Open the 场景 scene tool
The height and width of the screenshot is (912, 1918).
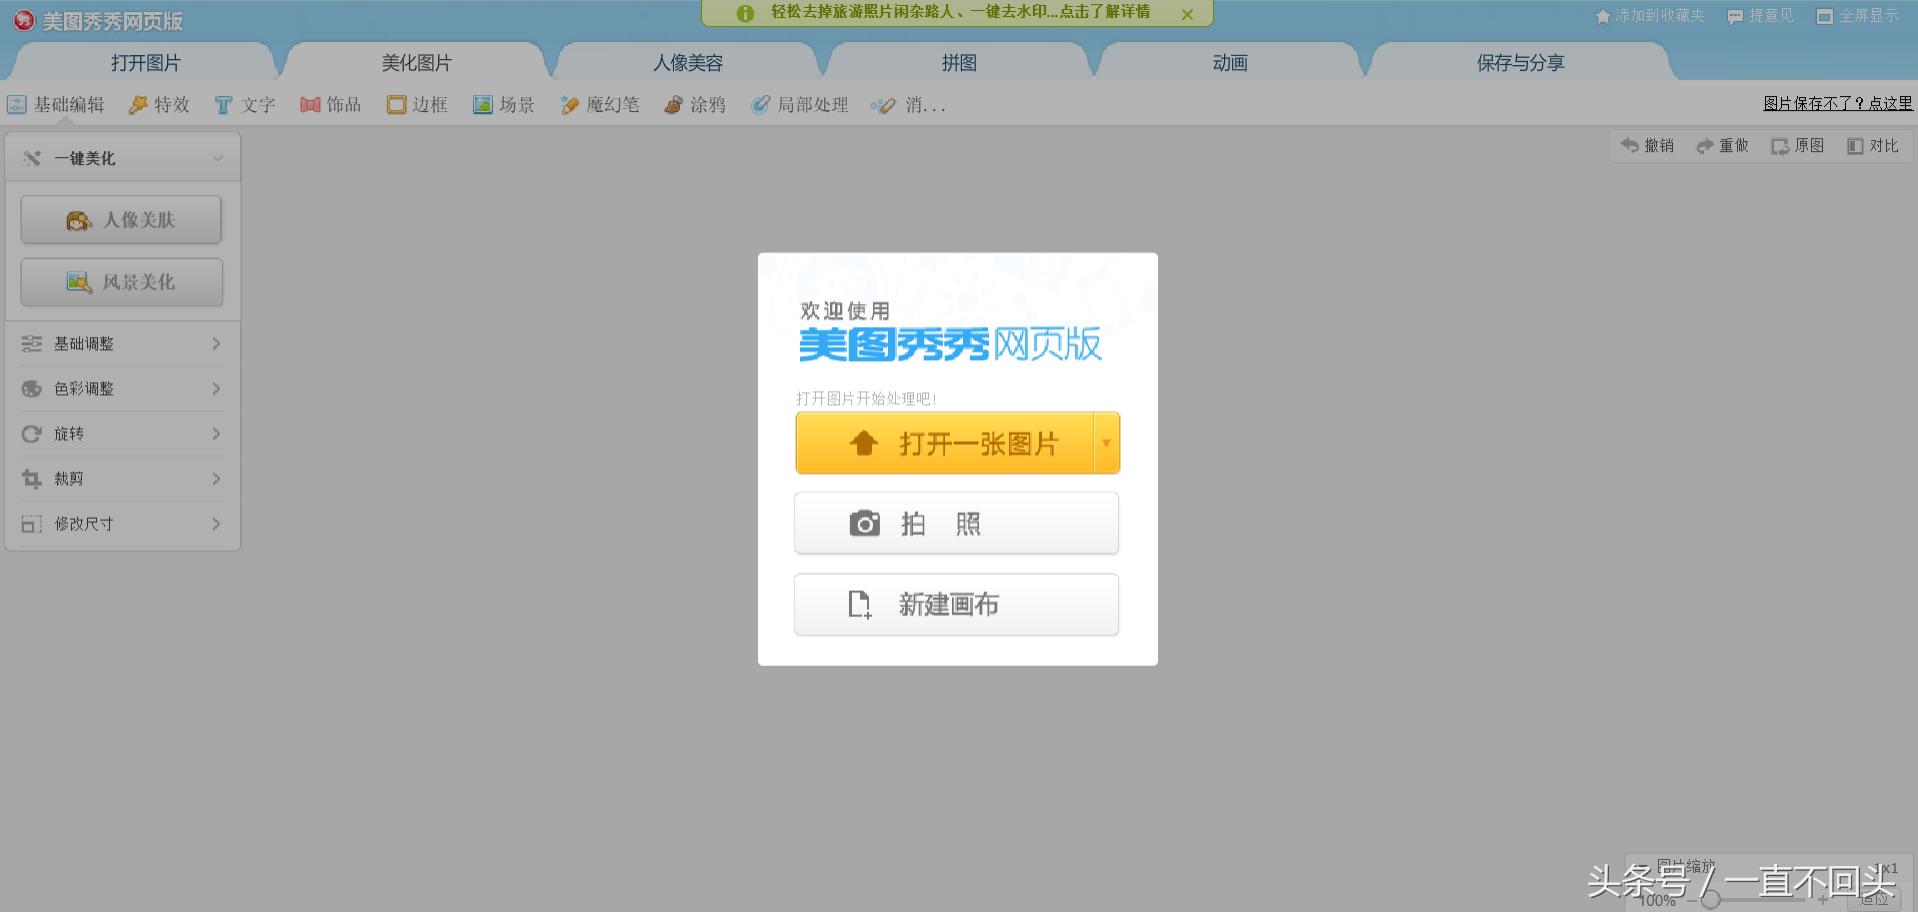504,105
